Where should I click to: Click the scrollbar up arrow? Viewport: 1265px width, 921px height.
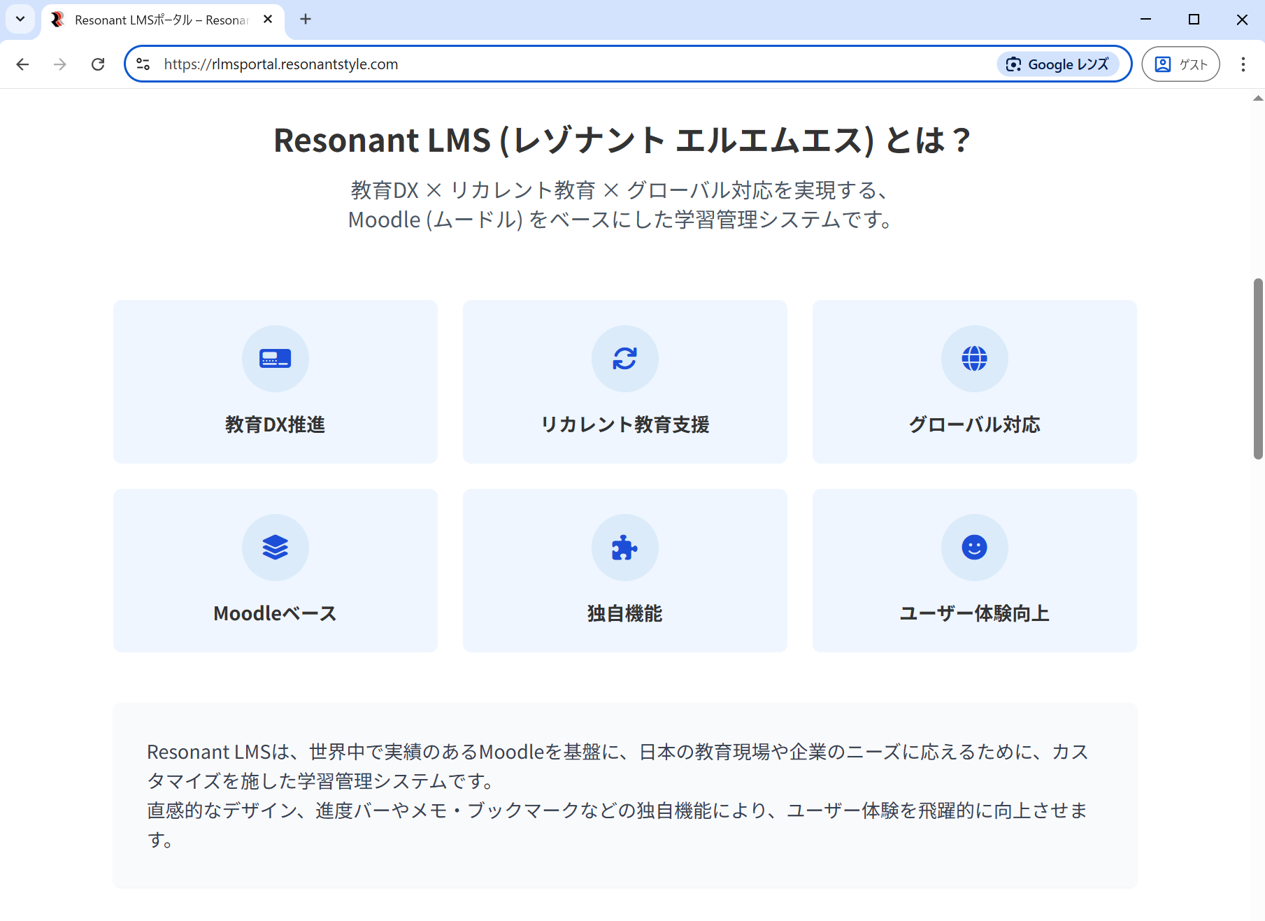tap(1258, 98)
